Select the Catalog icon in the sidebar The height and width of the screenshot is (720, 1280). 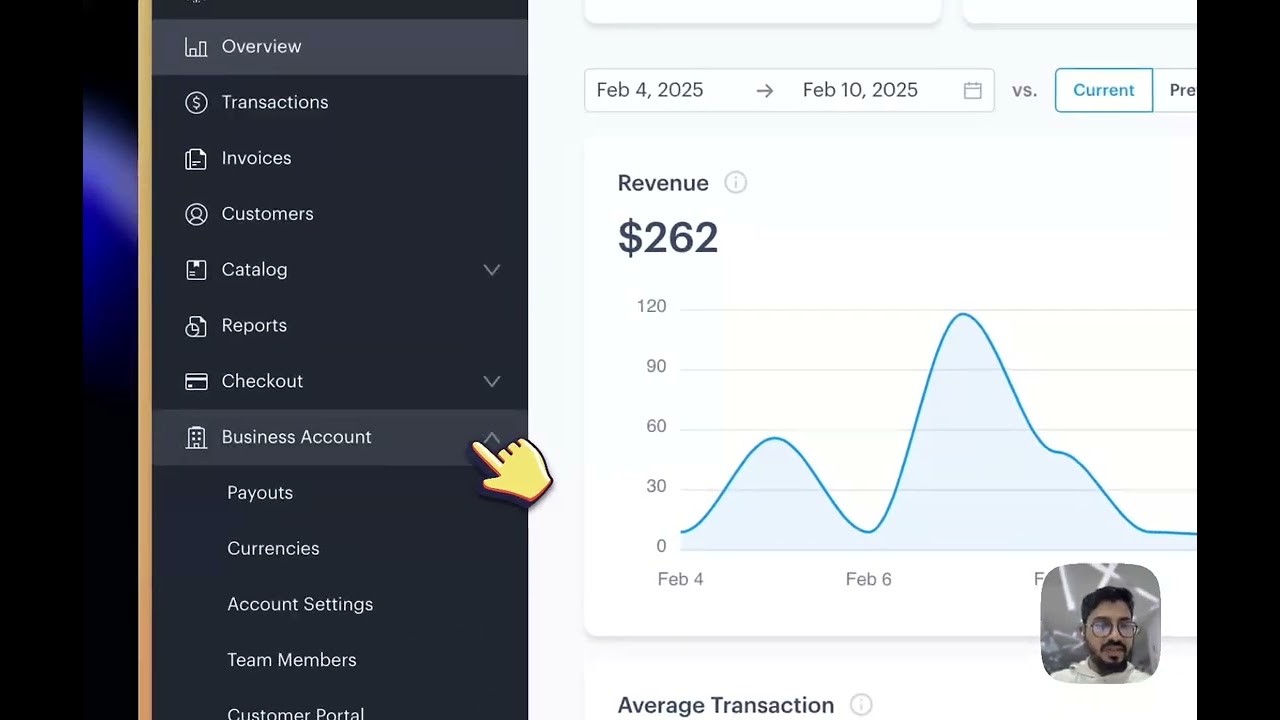point(196,269)
